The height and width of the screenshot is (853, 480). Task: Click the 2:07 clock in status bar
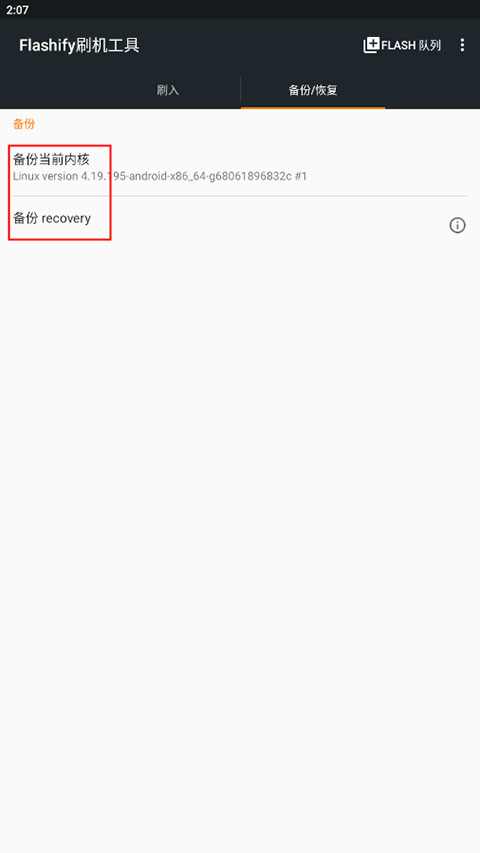tap(17, 10)
